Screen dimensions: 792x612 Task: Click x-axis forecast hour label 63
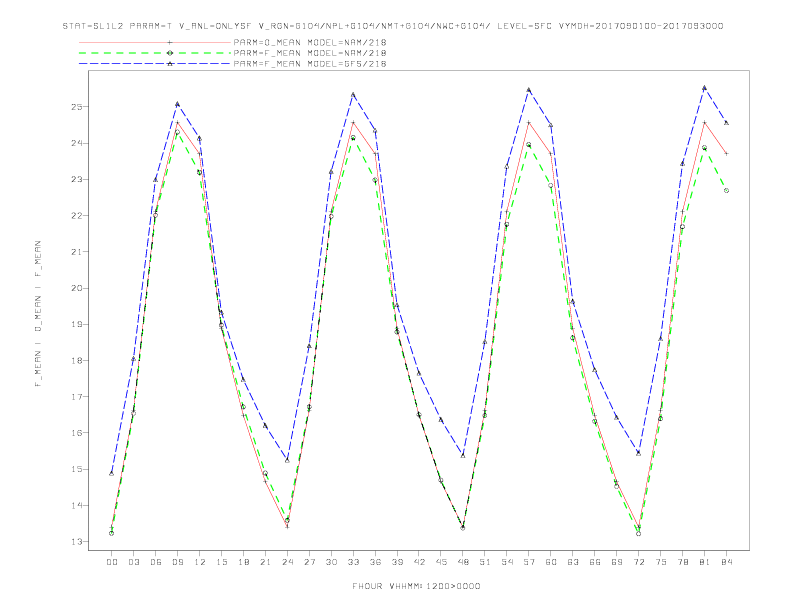pyautogui.click(x=573, y=562)
